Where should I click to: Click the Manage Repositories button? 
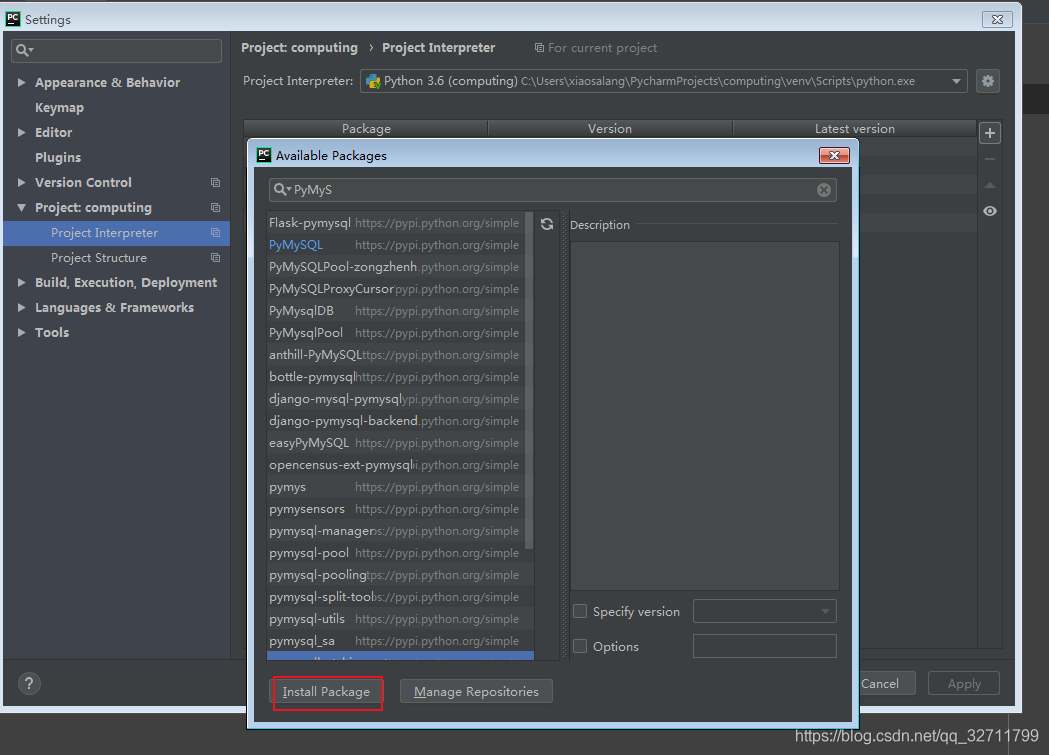tap(476, 691)
